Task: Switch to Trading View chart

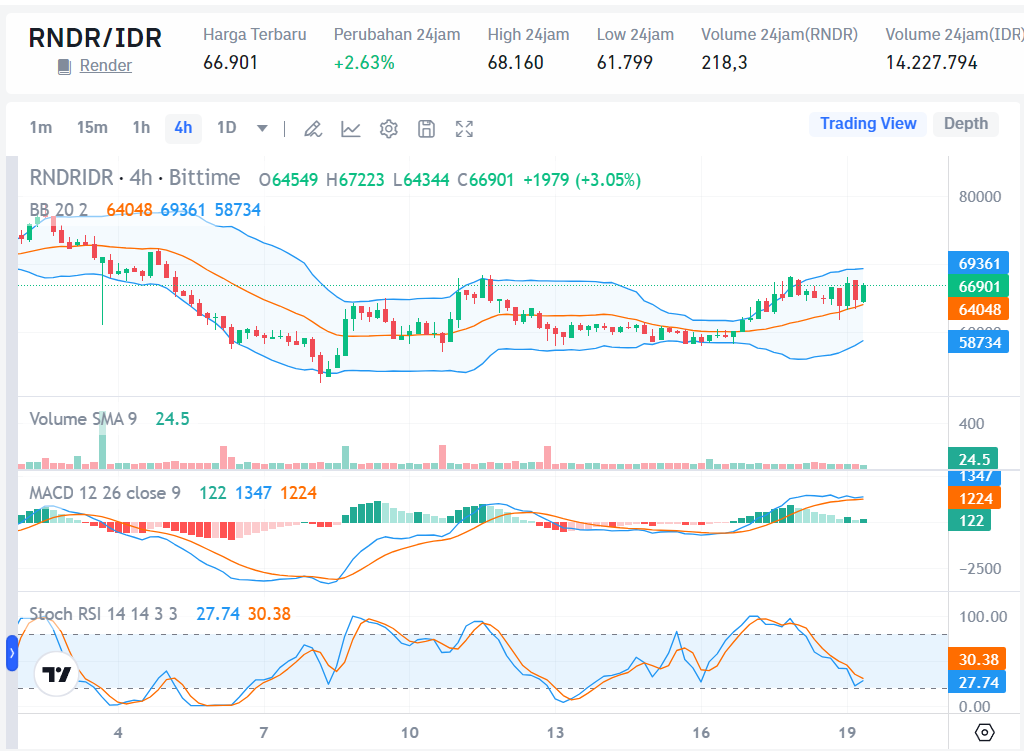Action: [868, 123]
